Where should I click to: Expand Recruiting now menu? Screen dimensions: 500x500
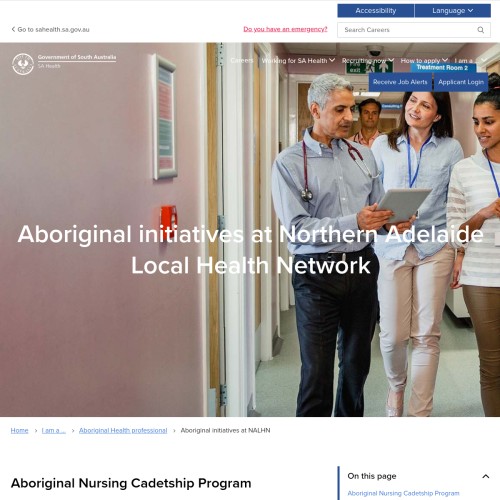click(368, 61)
